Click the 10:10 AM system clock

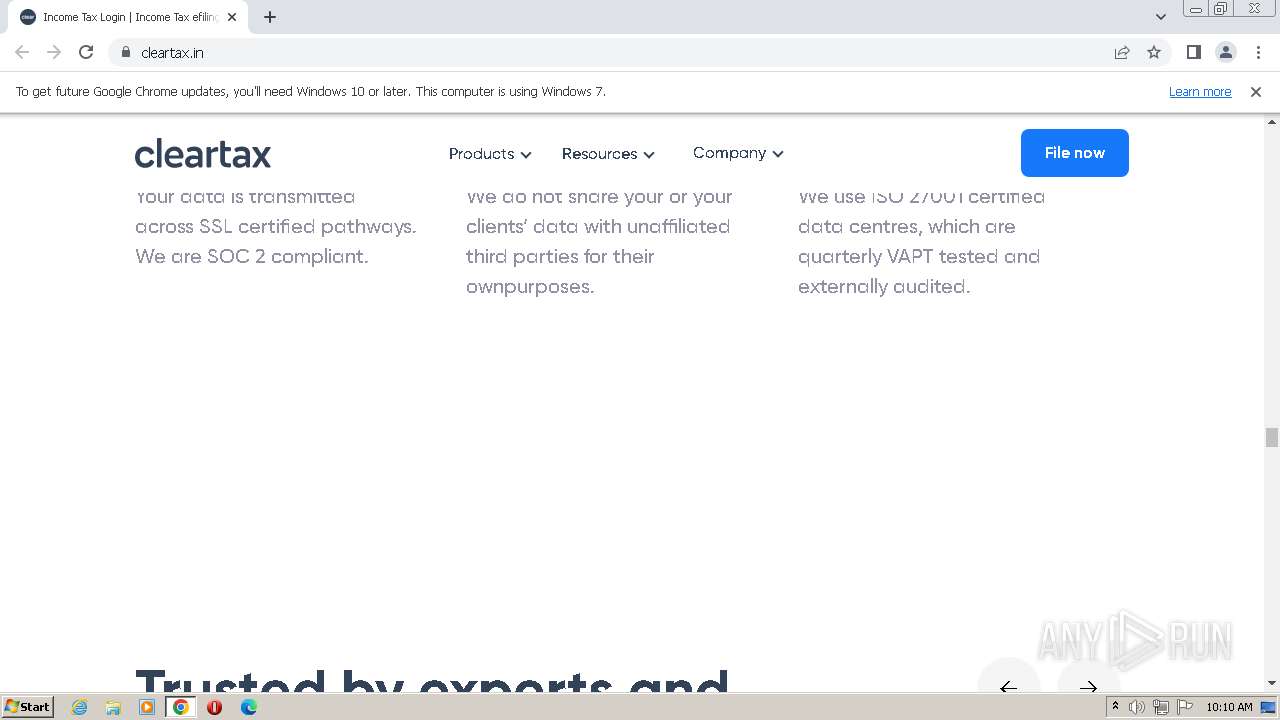(1229, 707)
